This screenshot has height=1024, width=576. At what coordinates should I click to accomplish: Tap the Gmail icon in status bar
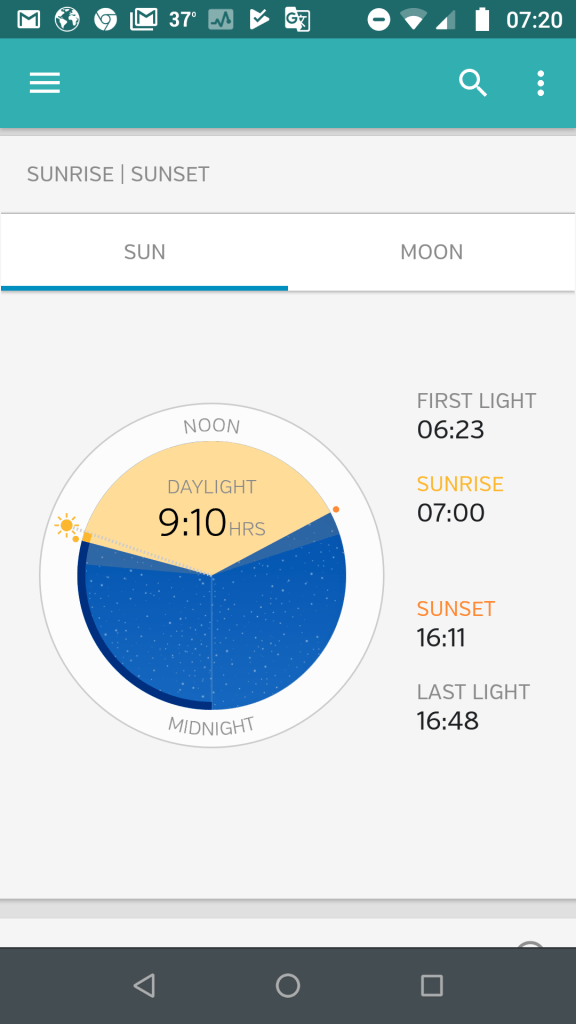(x=29, y=20)
